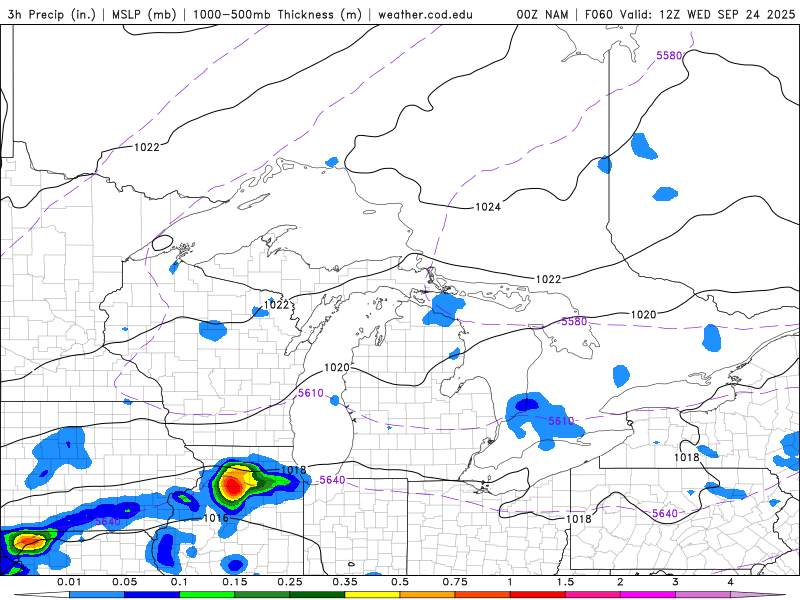Click the 1016 isobar label

(x=215, y=518)
